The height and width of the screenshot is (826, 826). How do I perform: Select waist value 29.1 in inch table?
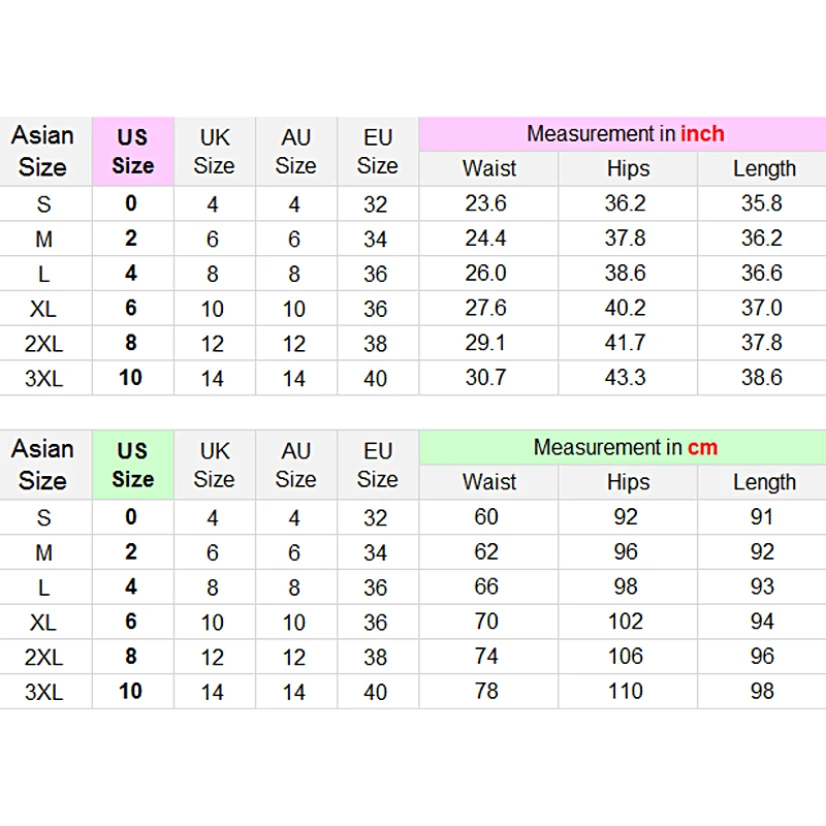click(x=486, y=343)
